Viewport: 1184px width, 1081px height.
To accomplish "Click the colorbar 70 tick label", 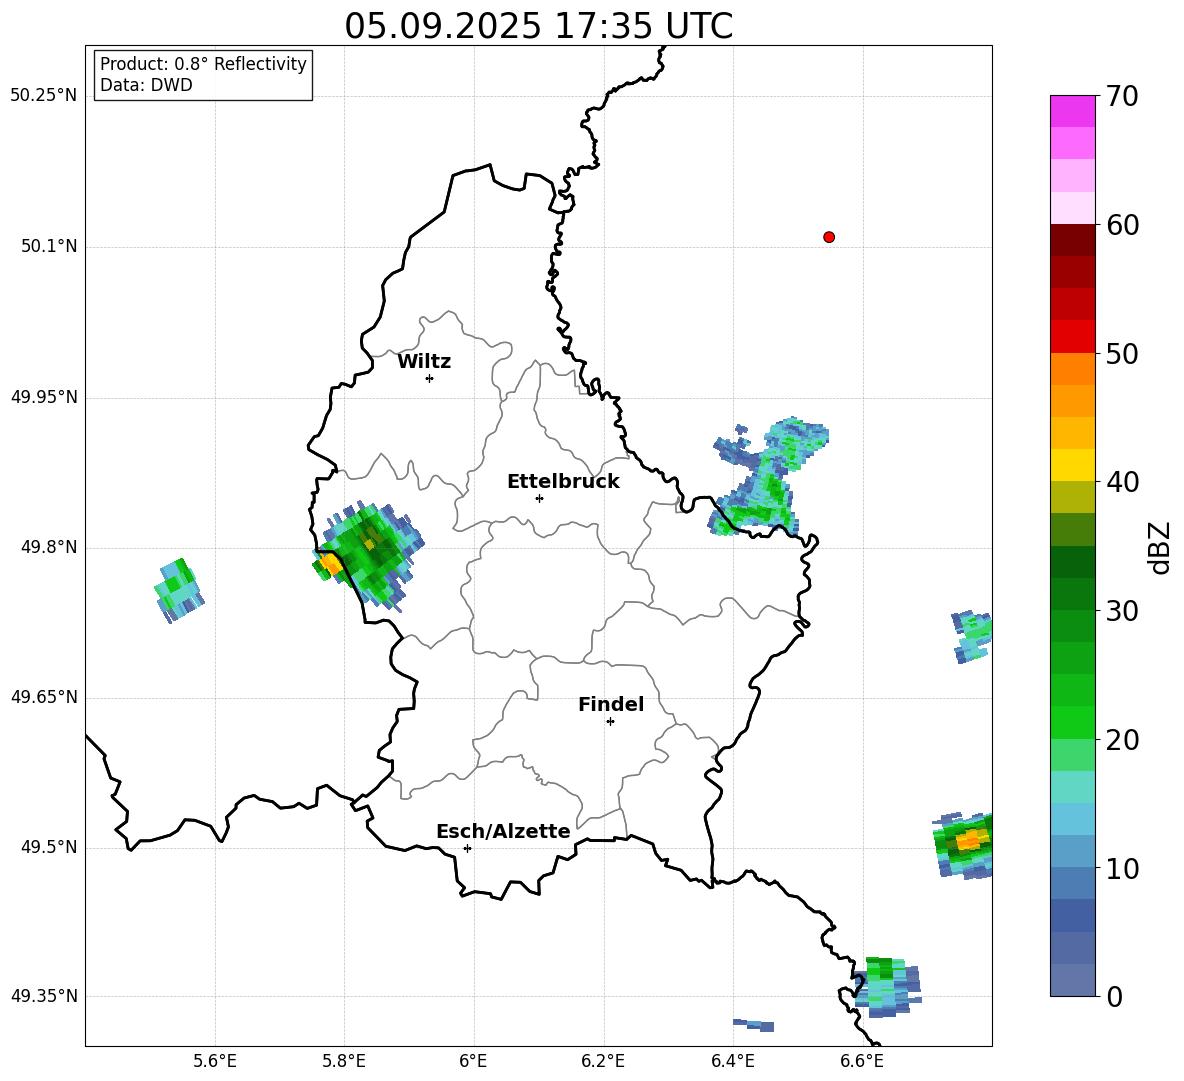I will 1122,96.
